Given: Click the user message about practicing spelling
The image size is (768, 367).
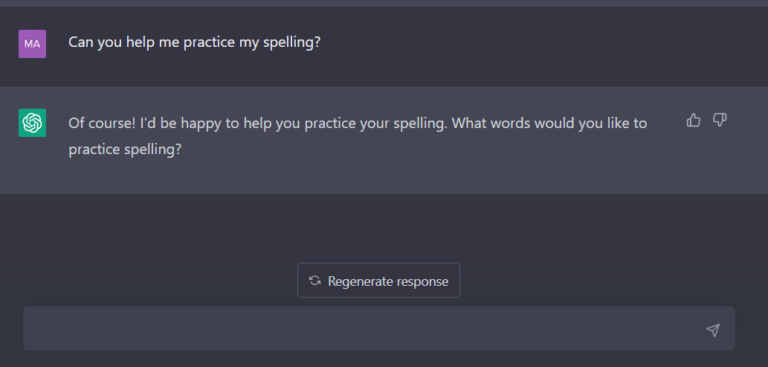Looking at the screenshot, I should coord(194,43).
